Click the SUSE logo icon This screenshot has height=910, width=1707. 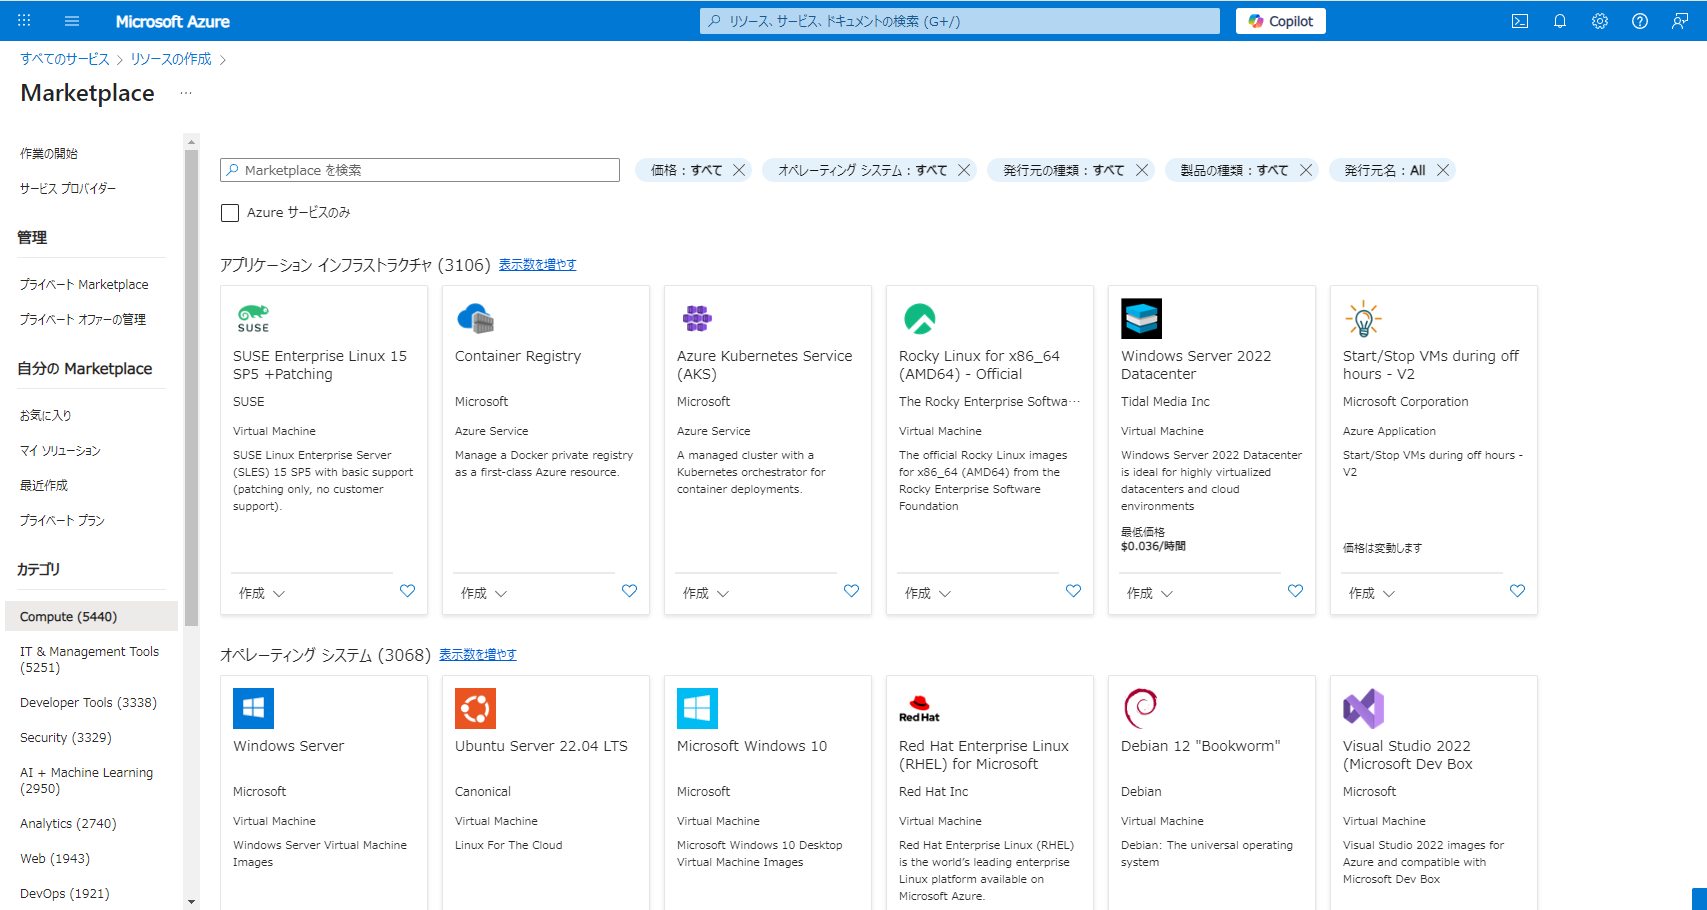253,318
